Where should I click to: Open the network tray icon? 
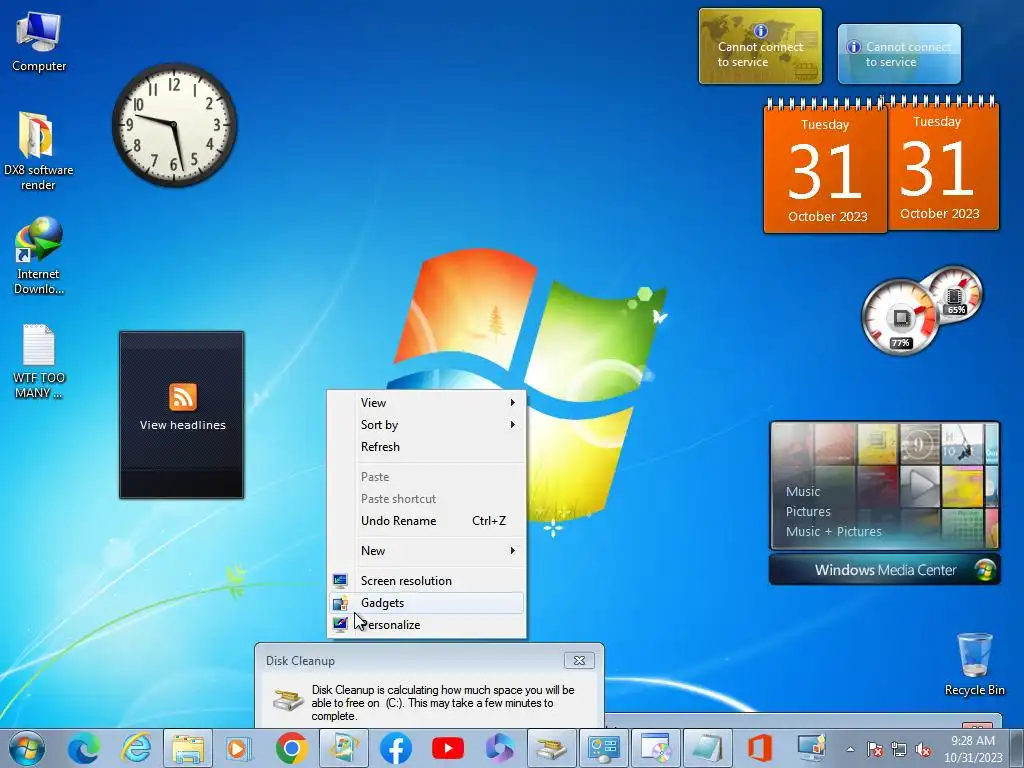pos(899,750)
